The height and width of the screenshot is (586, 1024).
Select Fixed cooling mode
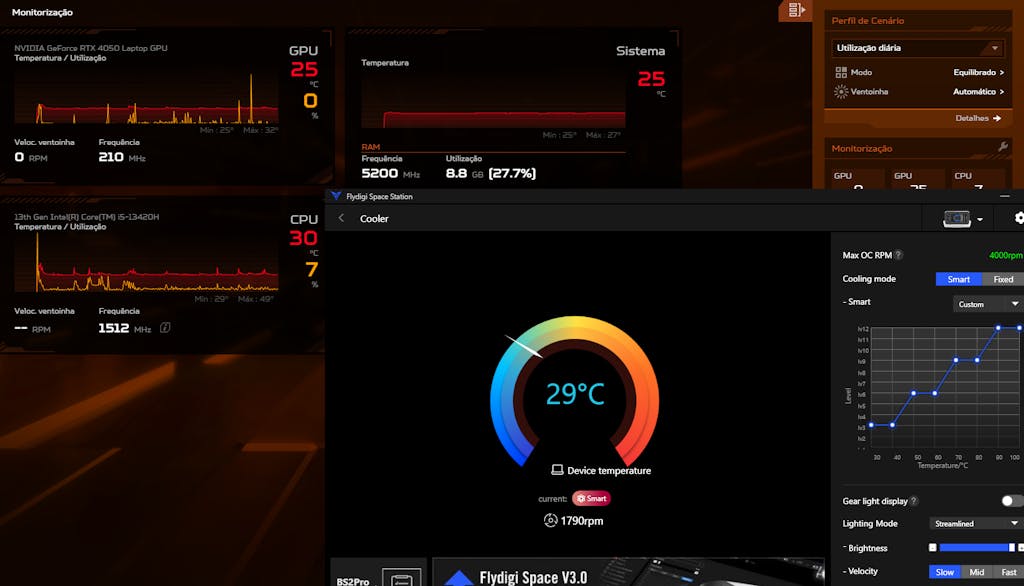pos(1003,279)
